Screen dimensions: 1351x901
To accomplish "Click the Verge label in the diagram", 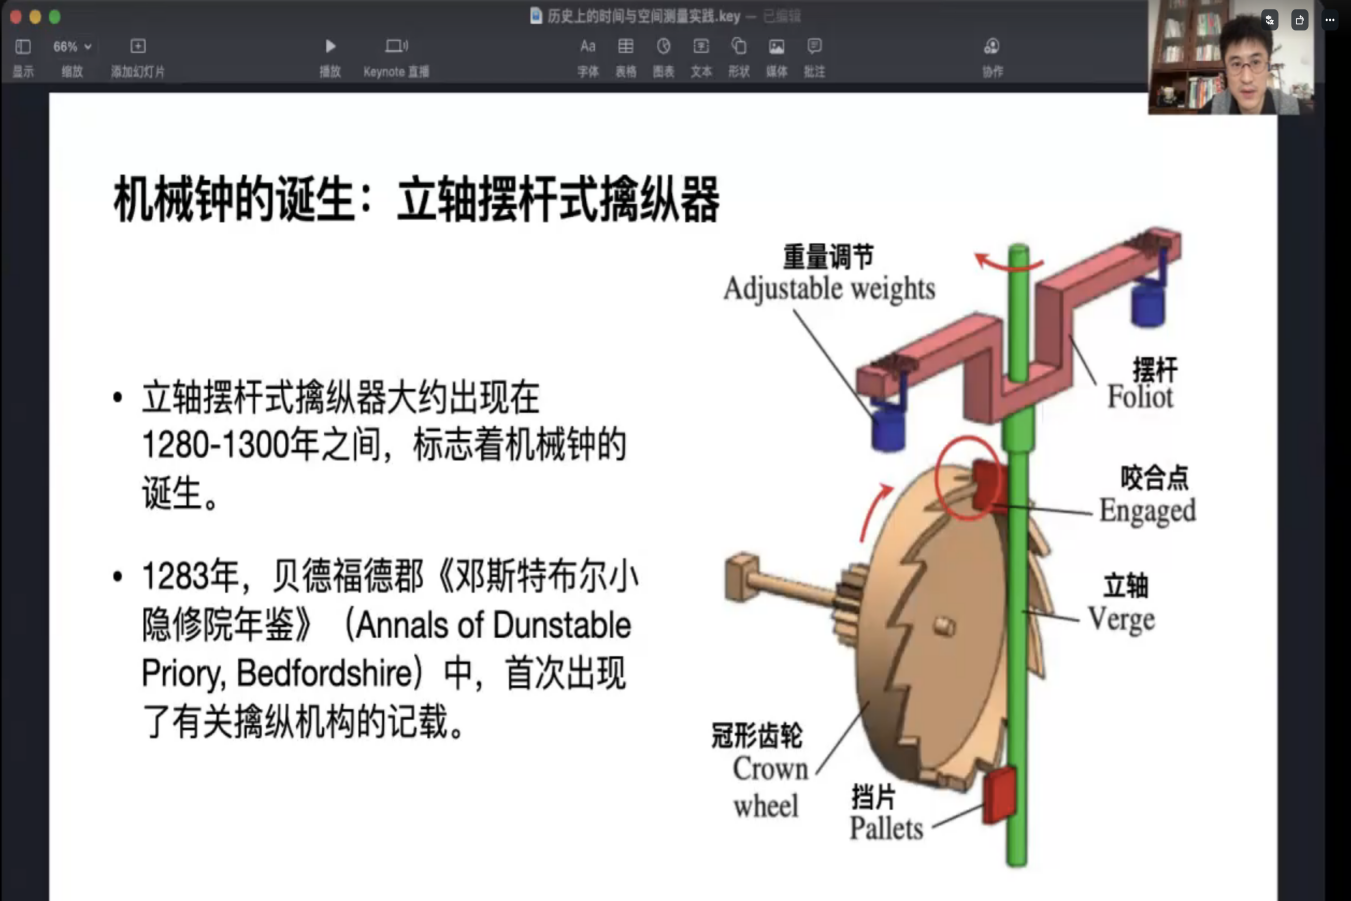I will 1122,620.
